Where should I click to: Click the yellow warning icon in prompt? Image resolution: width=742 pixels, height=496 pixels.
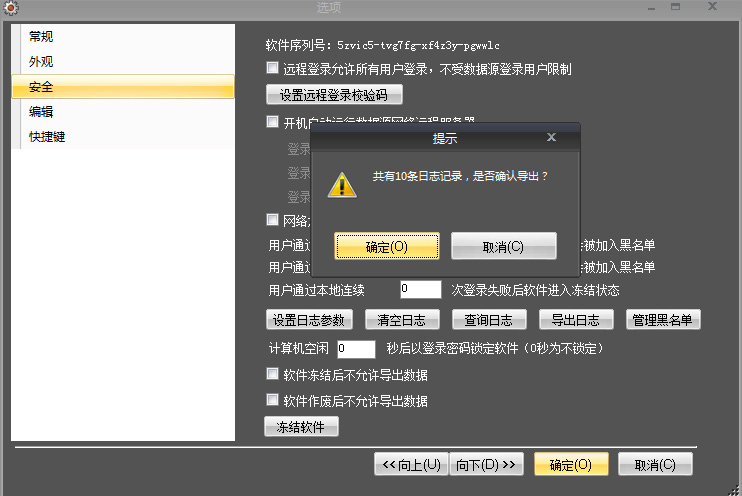[x=343, y=183]
